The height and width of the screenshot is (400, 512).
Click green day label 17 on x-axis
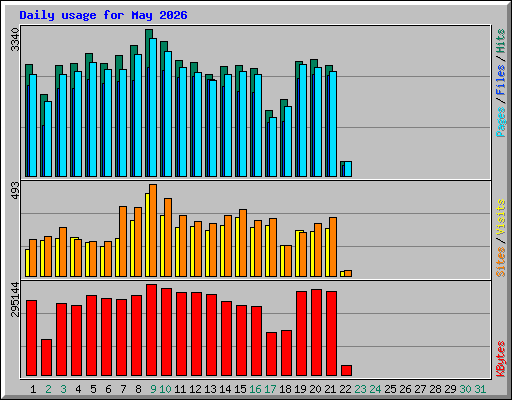pyautogui.click(x=270, y=389)
